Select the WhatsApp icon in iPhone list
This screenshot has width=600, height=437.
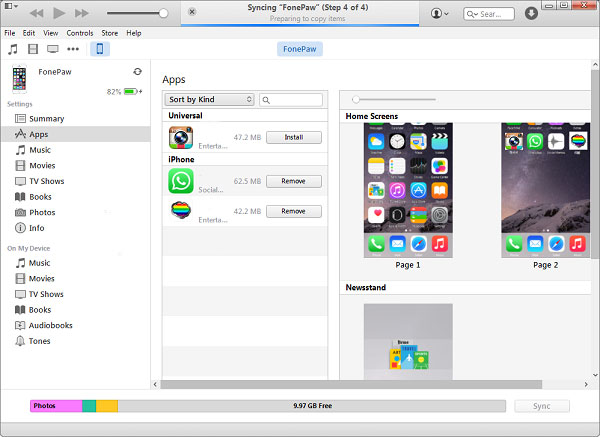click(181, 181)
